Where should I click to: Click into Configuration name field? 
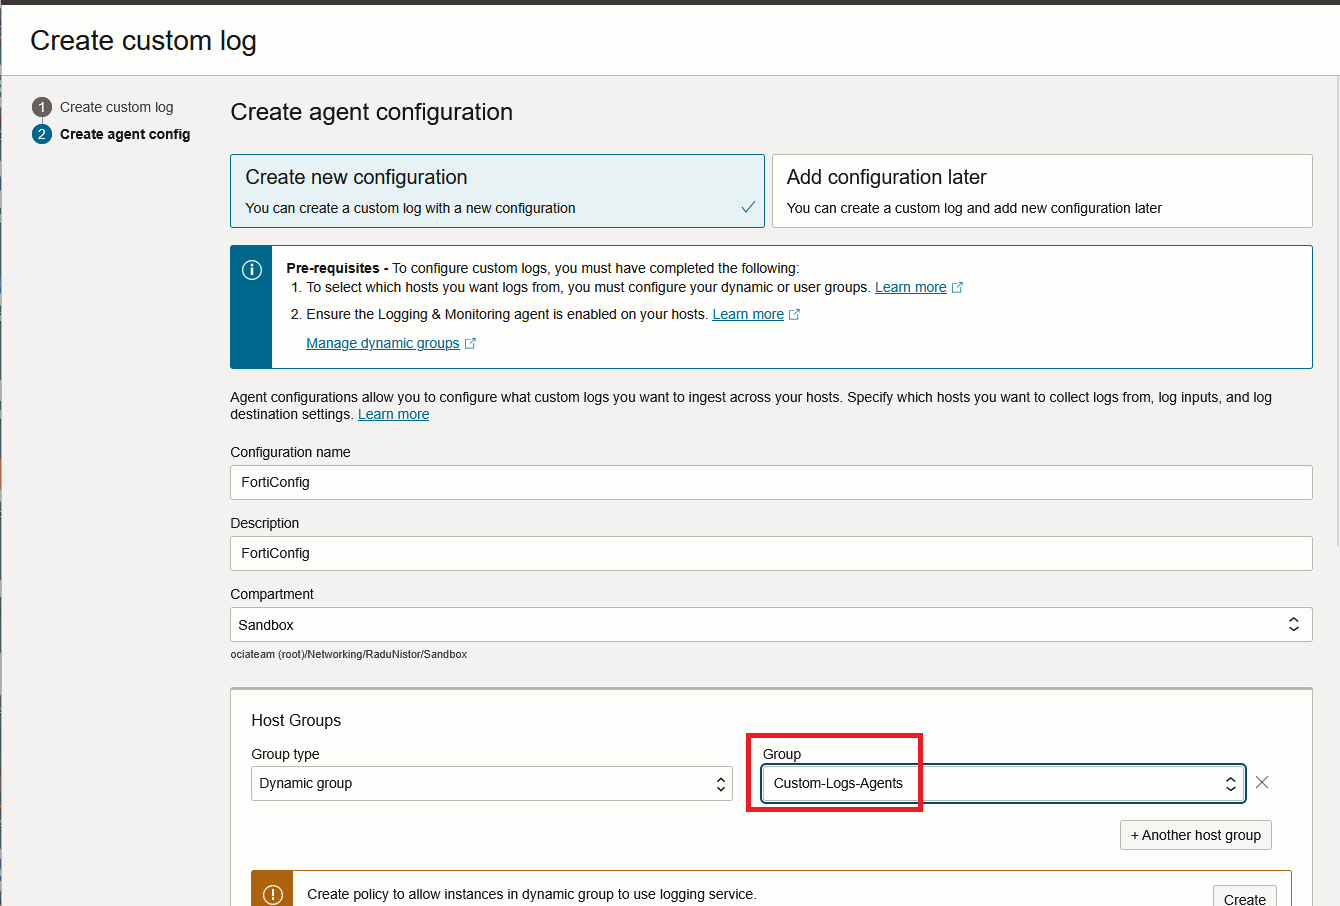point(770,482)
